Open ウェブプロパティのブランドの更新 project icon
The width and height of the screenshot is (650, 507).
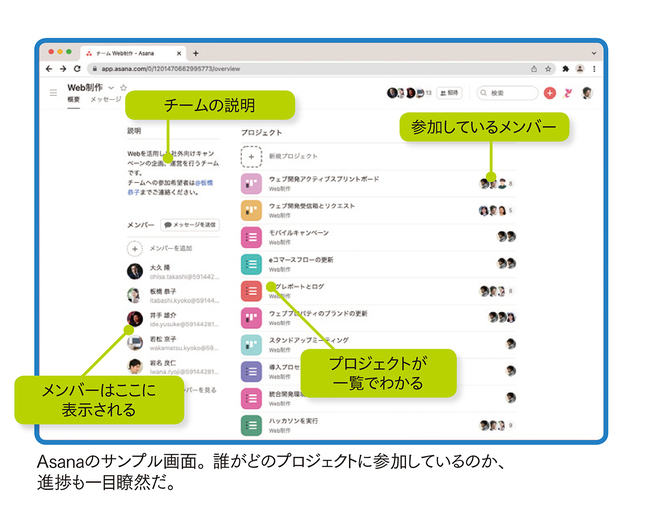(251, 318)
